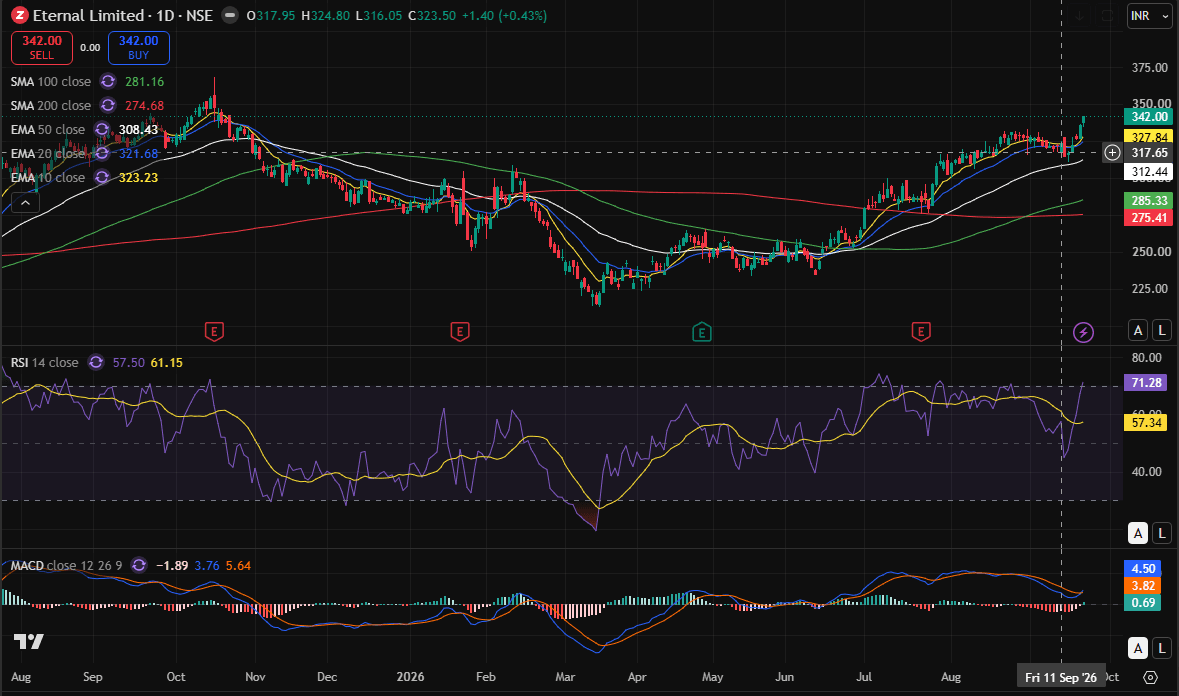The height and width of the screenshot is (696, 1179).
Task: Click the 342.00 BUY button
Action: point(138,47)
